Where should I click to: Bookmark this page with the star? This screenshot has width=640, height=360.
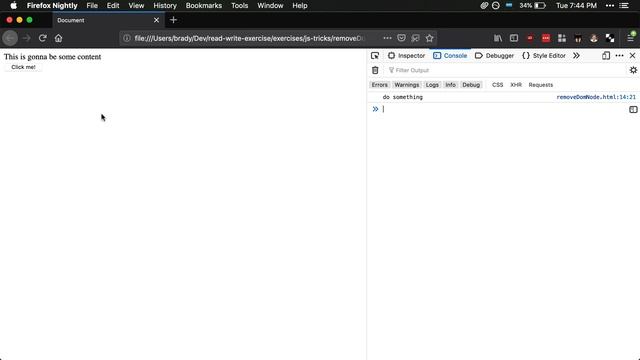[x=429, y=38]
